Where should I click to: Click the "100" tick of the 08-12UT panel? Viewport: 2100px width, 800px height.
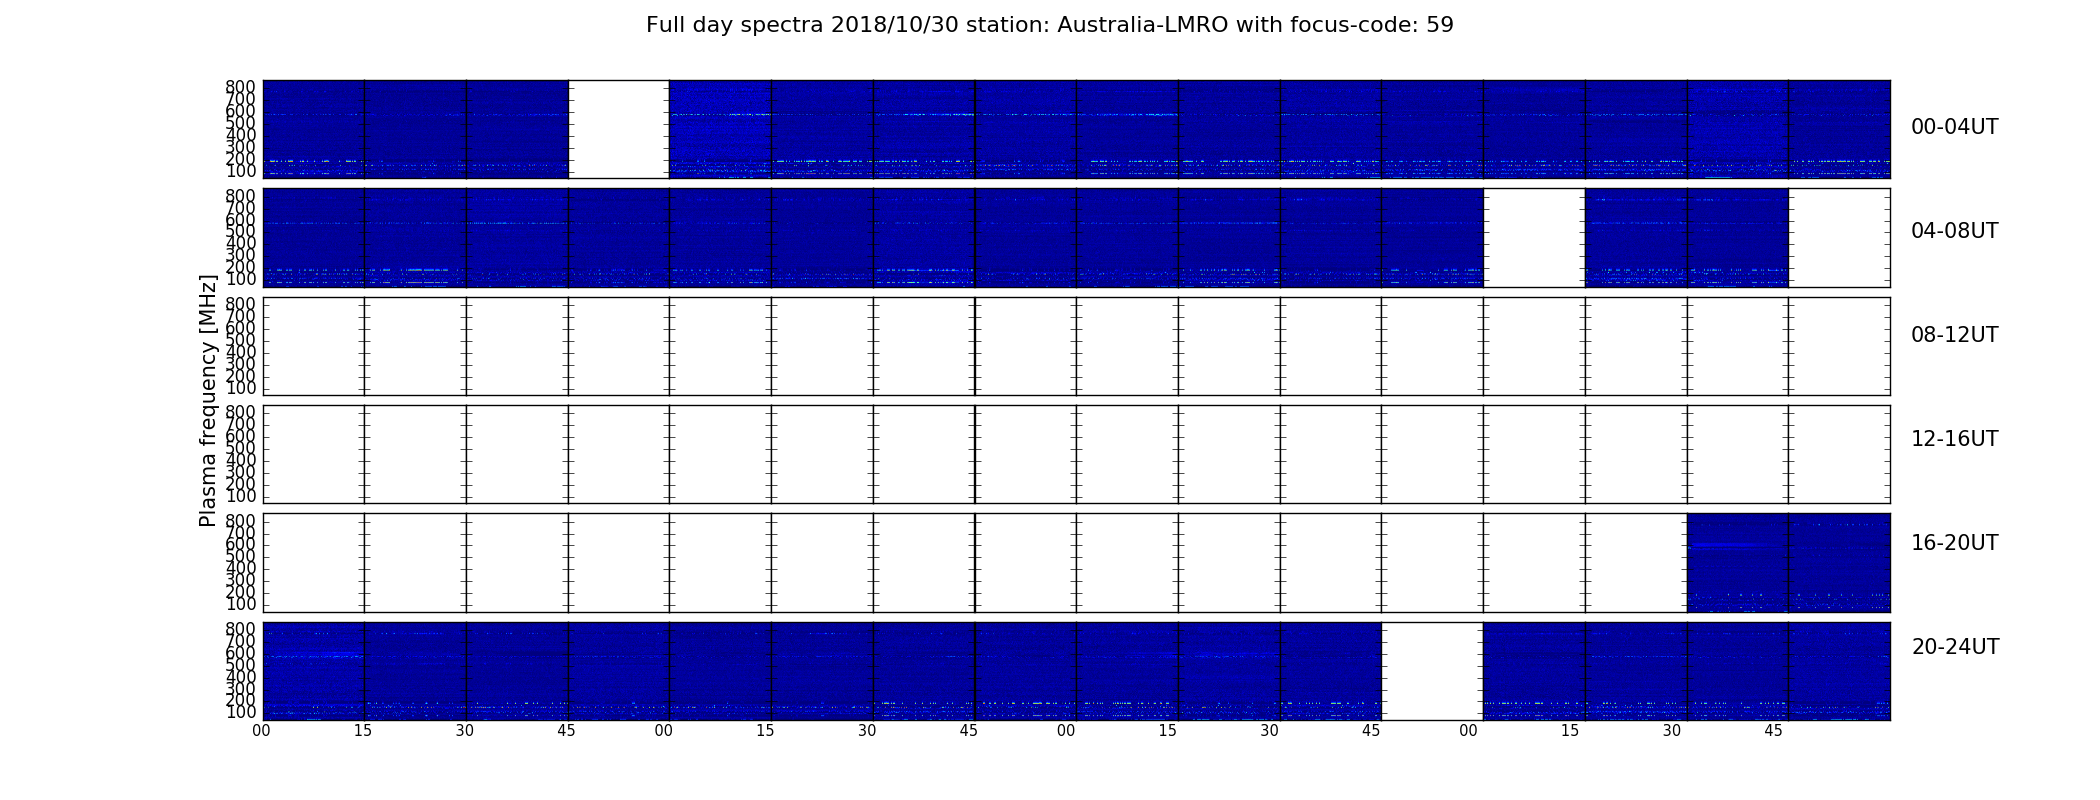click(241, 388)
